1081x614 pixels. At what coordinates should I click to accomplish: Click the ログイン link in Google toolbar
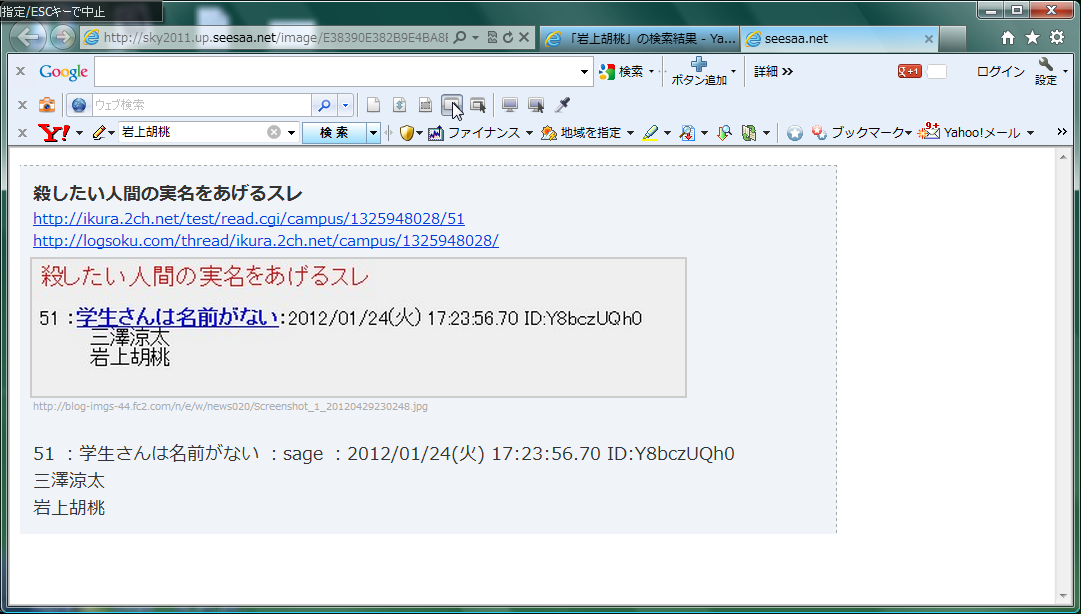[1000, 72]
